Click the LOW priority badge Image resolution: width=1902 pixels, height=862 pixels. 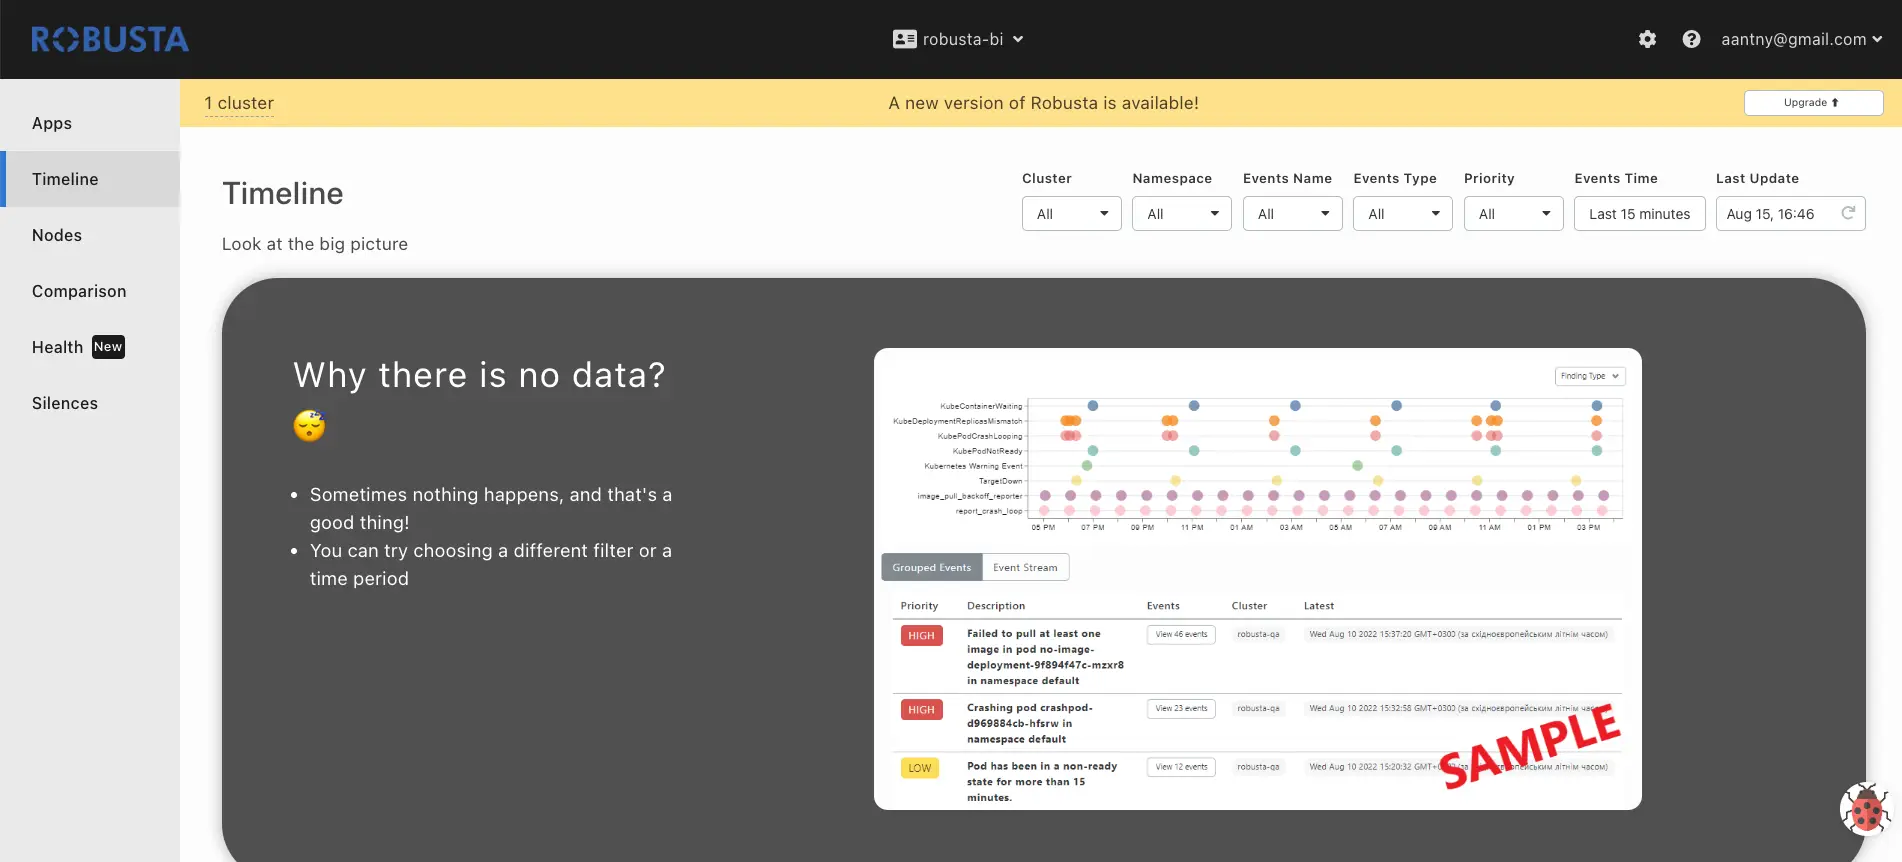[920, 768]
